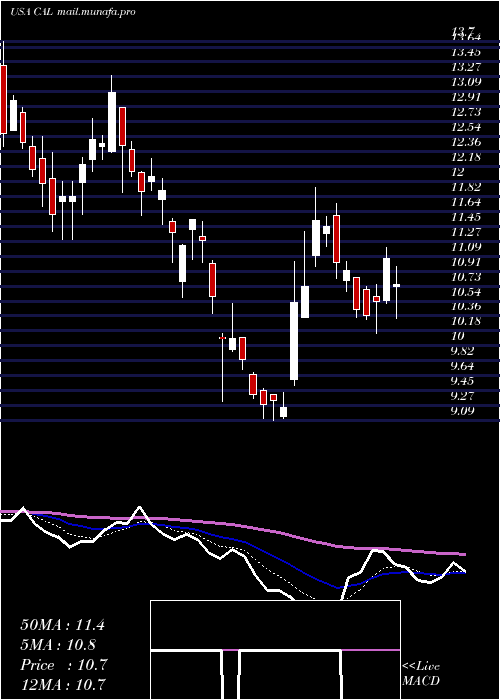Click the 10.18 price axis label

point(466,321)
